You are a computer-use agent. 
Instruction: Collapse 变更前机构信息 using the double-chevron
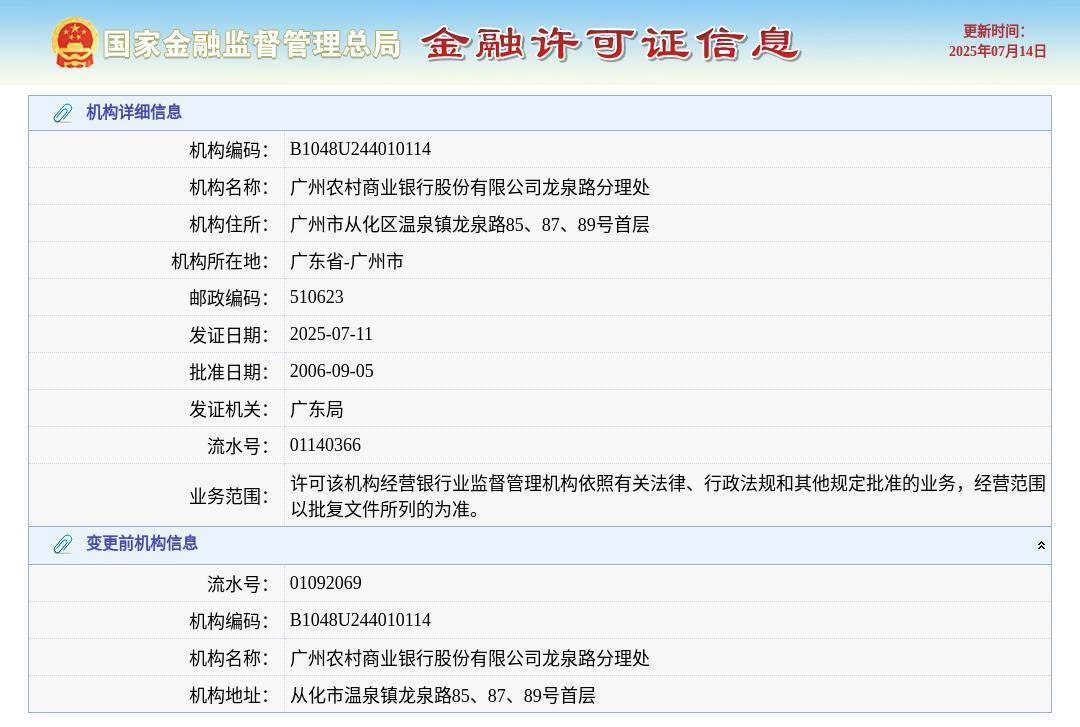pyautogui.click(x=1041, y=545)
